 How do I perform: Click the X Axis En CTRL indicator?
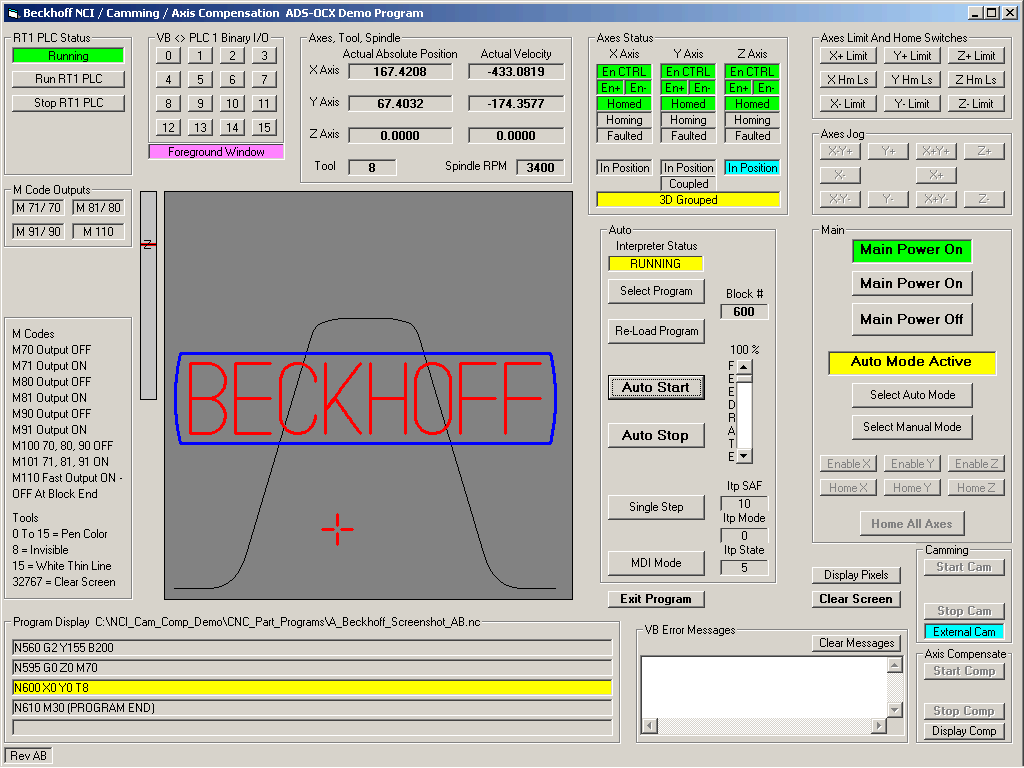click(624, 72)
